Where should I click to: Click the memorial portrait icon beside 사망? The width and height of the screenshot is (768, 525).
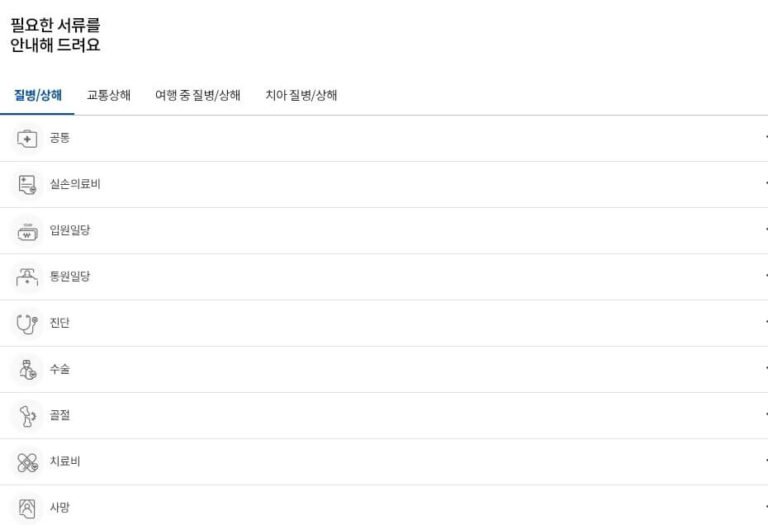click(x=27, y=508)
